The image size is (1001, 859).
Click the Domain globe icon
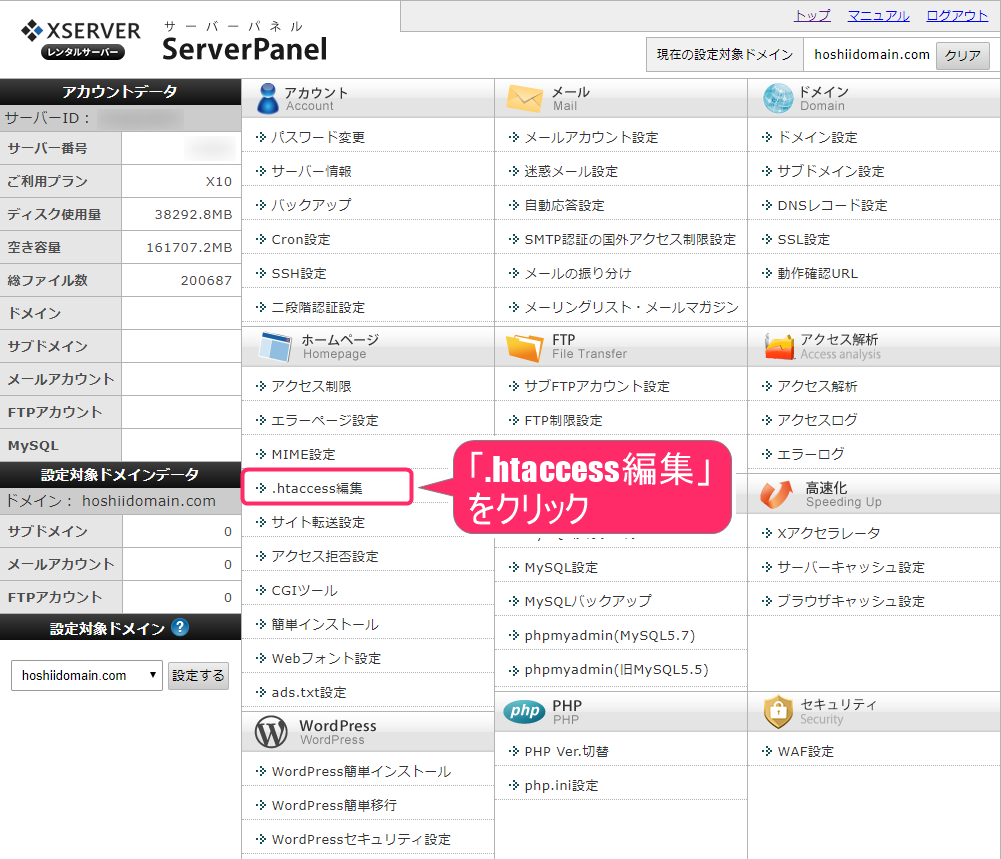click(777, 98)
